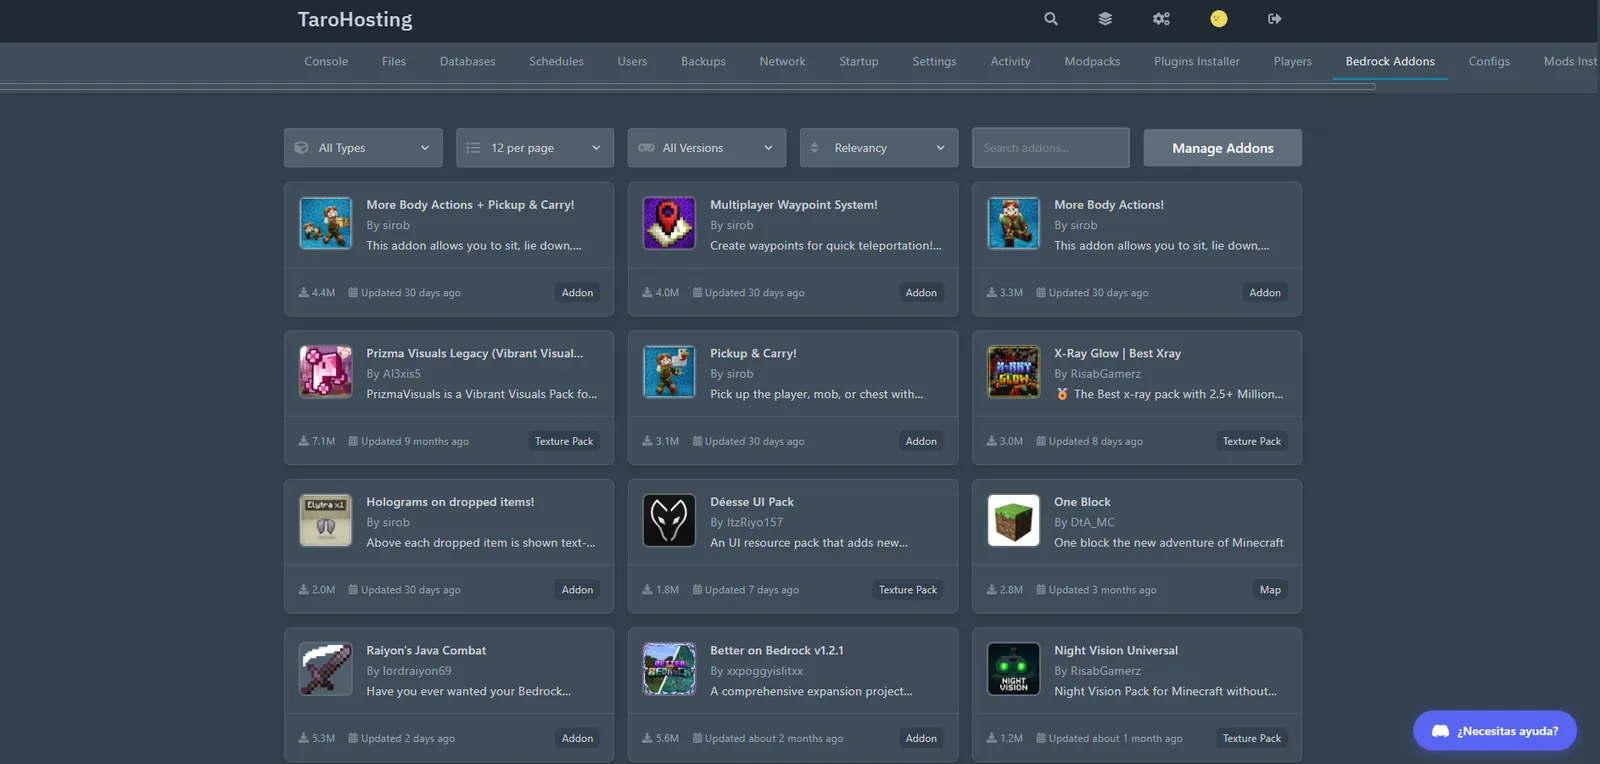
Task: Open the Relevancy sort dropdown
Action: click(879, 148)
